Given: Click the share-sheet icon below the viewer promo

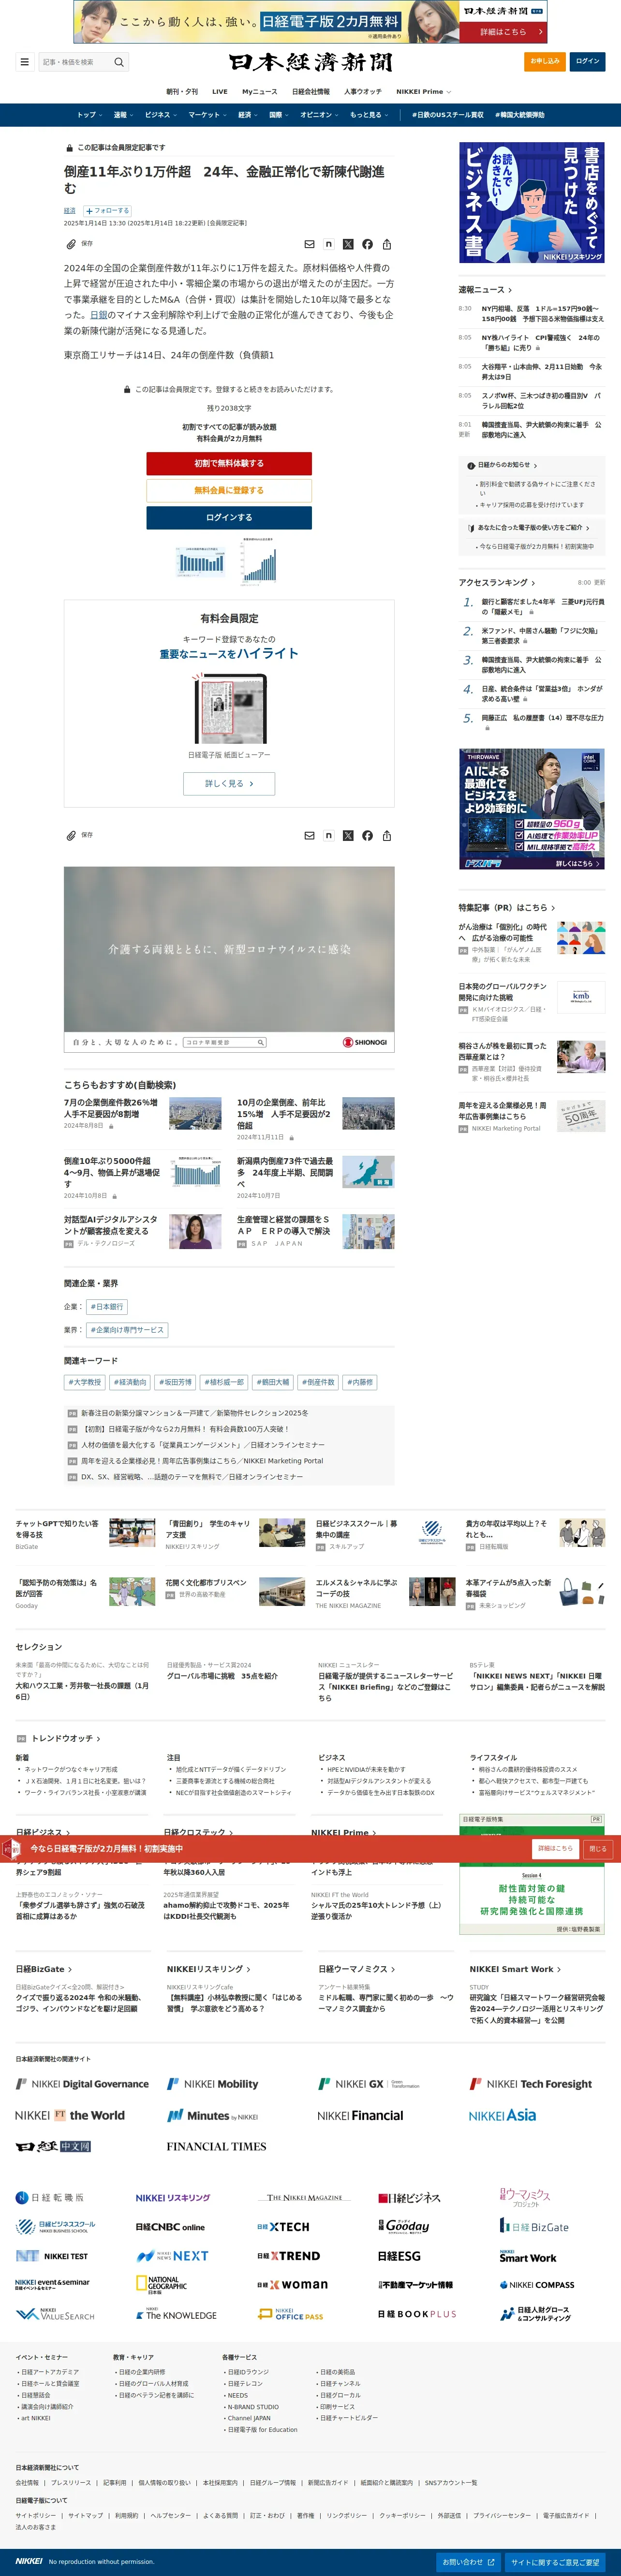Looking at the screenshot, I should coord(387,835).
